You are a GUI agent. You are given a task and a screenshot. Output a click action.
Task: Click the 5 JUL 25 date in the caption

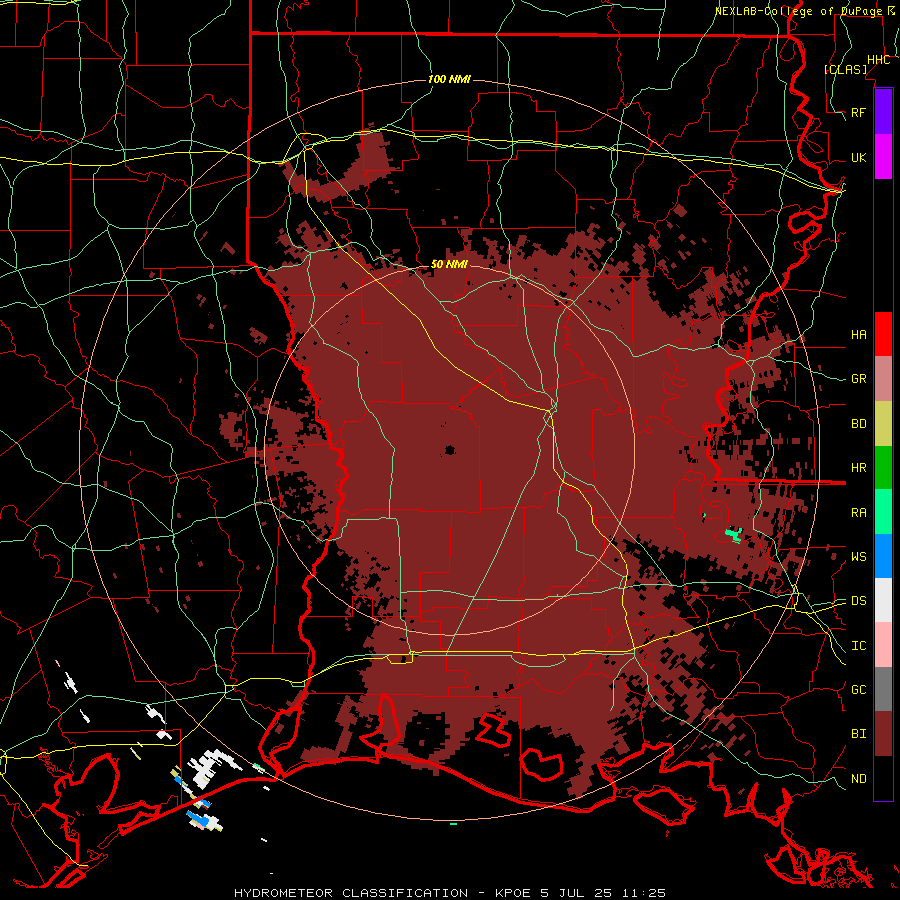576,893
